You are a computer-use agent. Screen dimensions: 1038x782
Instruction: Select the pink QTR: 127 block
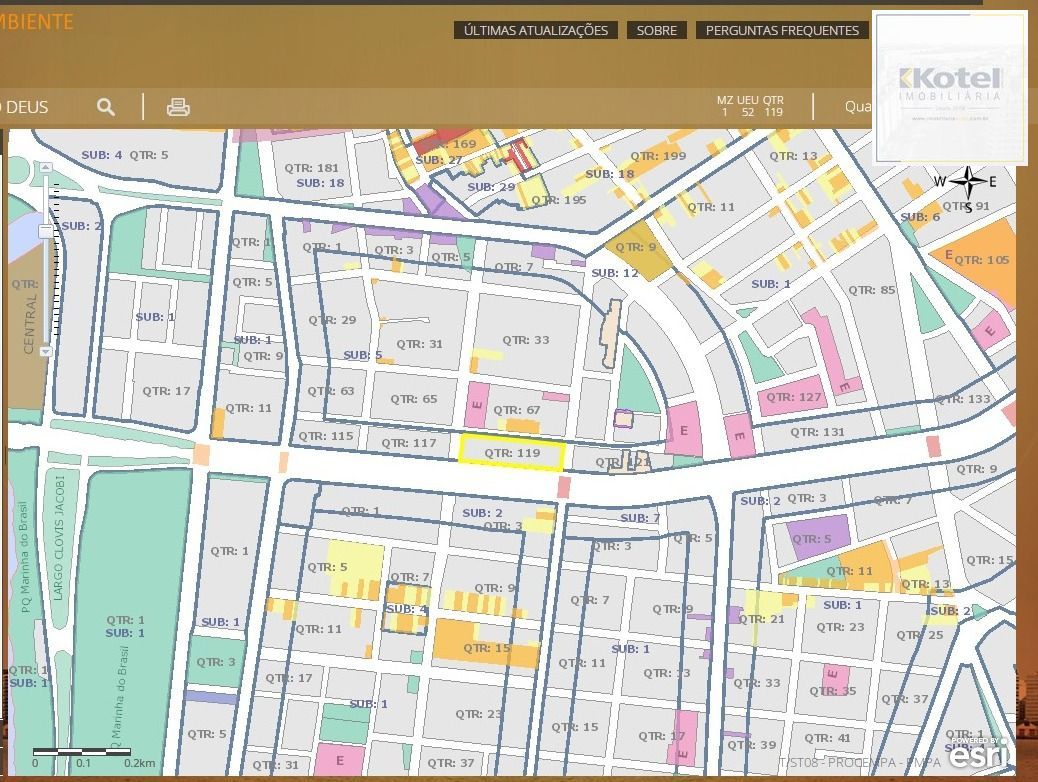[793, 397]
